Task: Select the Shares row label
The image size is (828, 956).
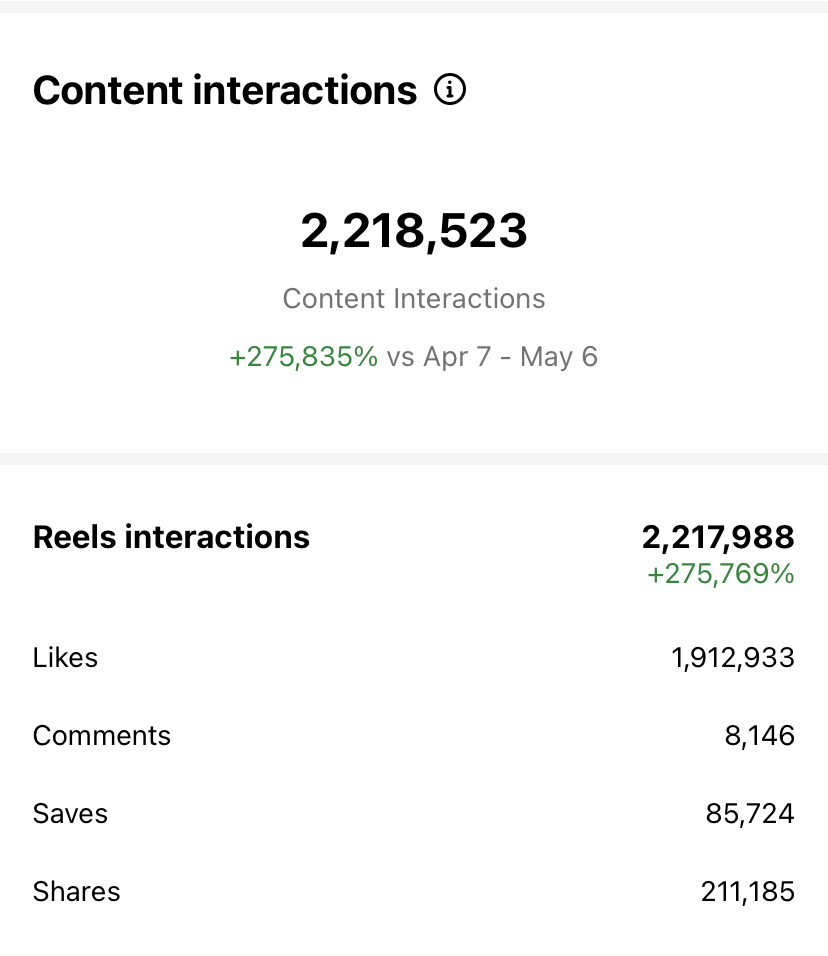Action: point(77,892)
